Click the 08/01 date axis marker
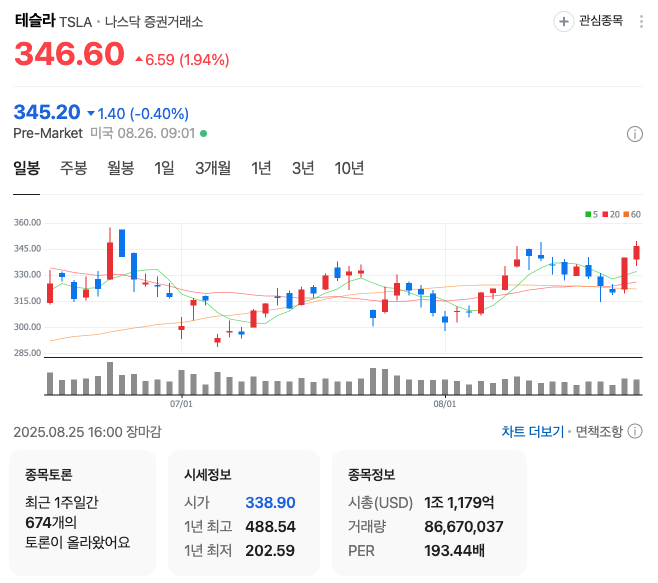658x583 pixels. click(x=445, y=404)
